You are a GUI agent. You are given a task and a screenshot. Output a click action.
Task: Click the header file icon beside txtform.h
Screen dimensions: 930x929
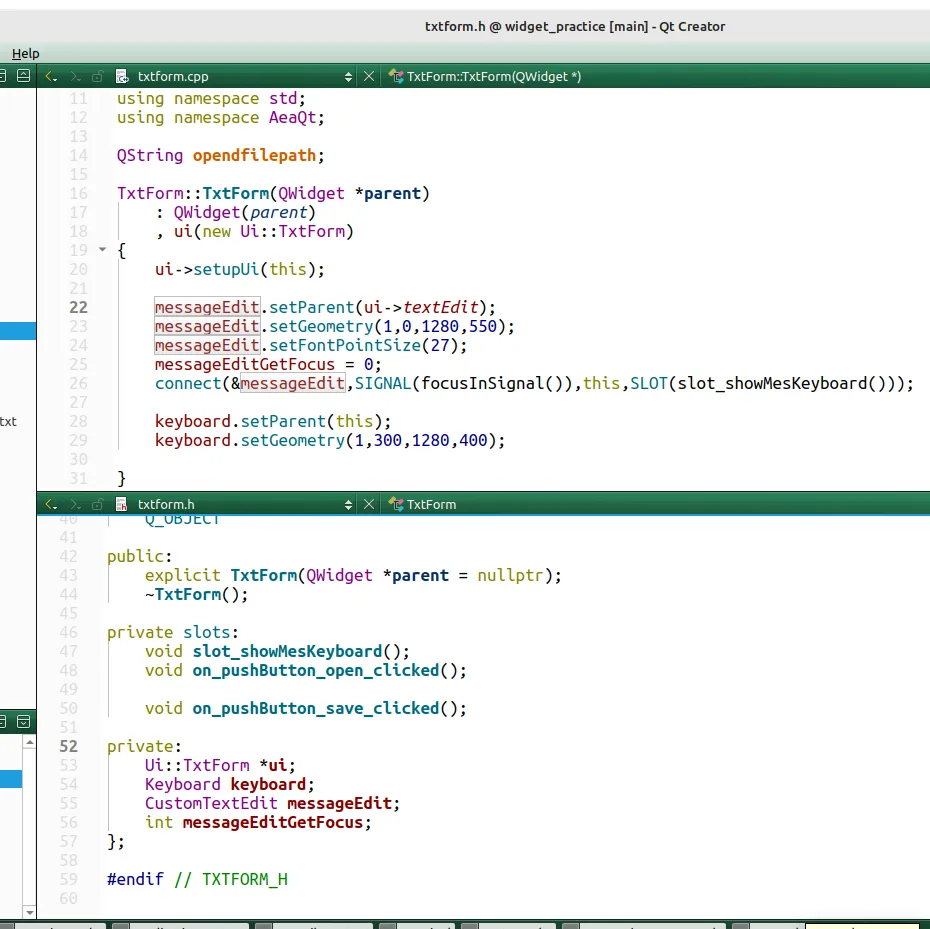pos(122,504)
